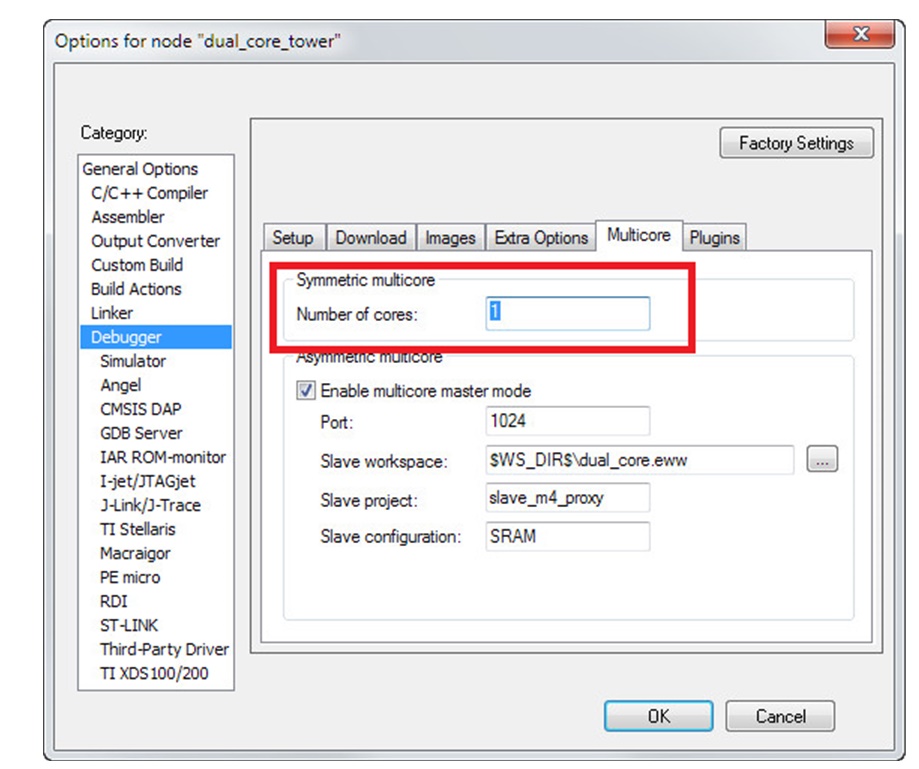Switch to the Setup tab
This screenshot has height=769, width=919.
pos(293,238)
